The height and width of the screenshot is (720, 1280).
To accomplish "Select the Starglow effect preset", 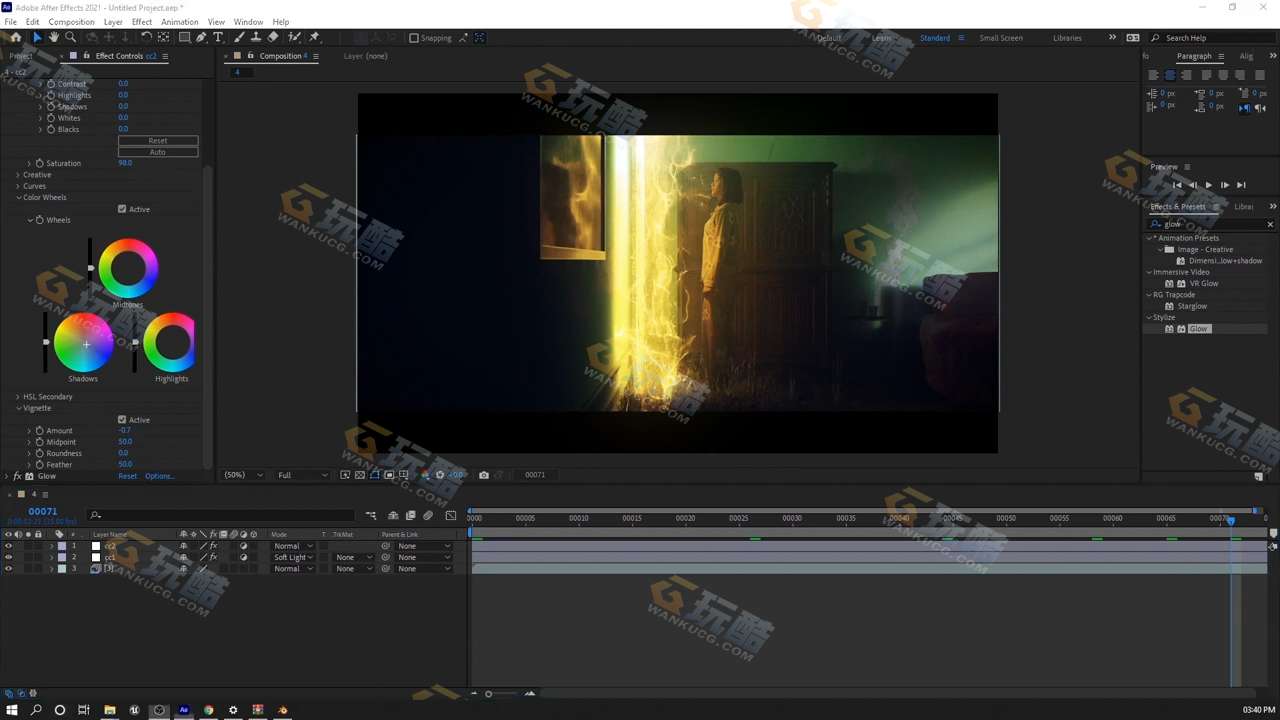I will 1192,306.
